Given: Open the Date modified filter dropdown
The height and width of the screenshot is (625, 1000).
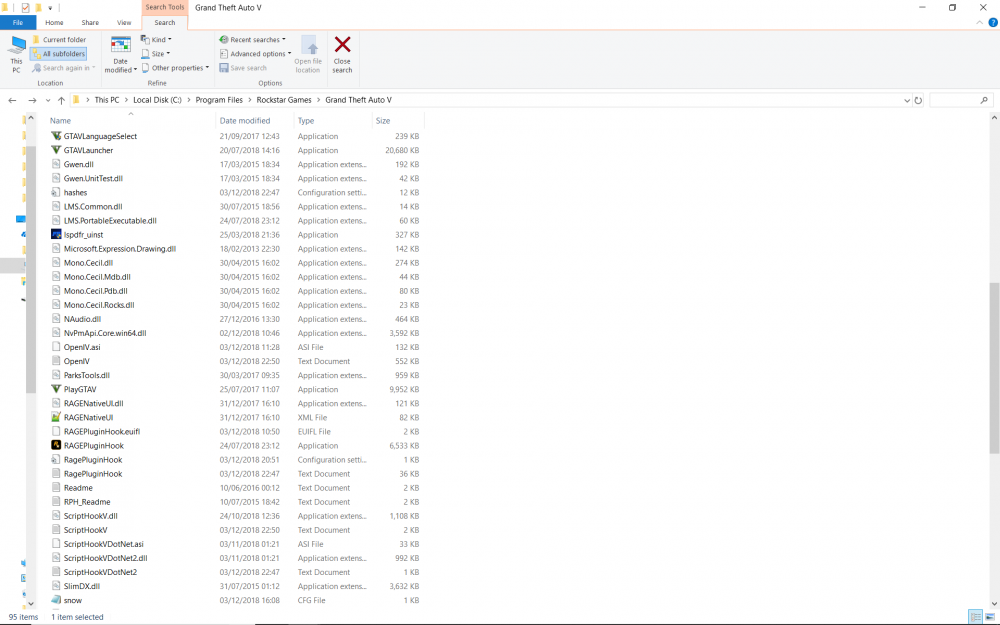Looking at the screenshot, I should 121,55.
